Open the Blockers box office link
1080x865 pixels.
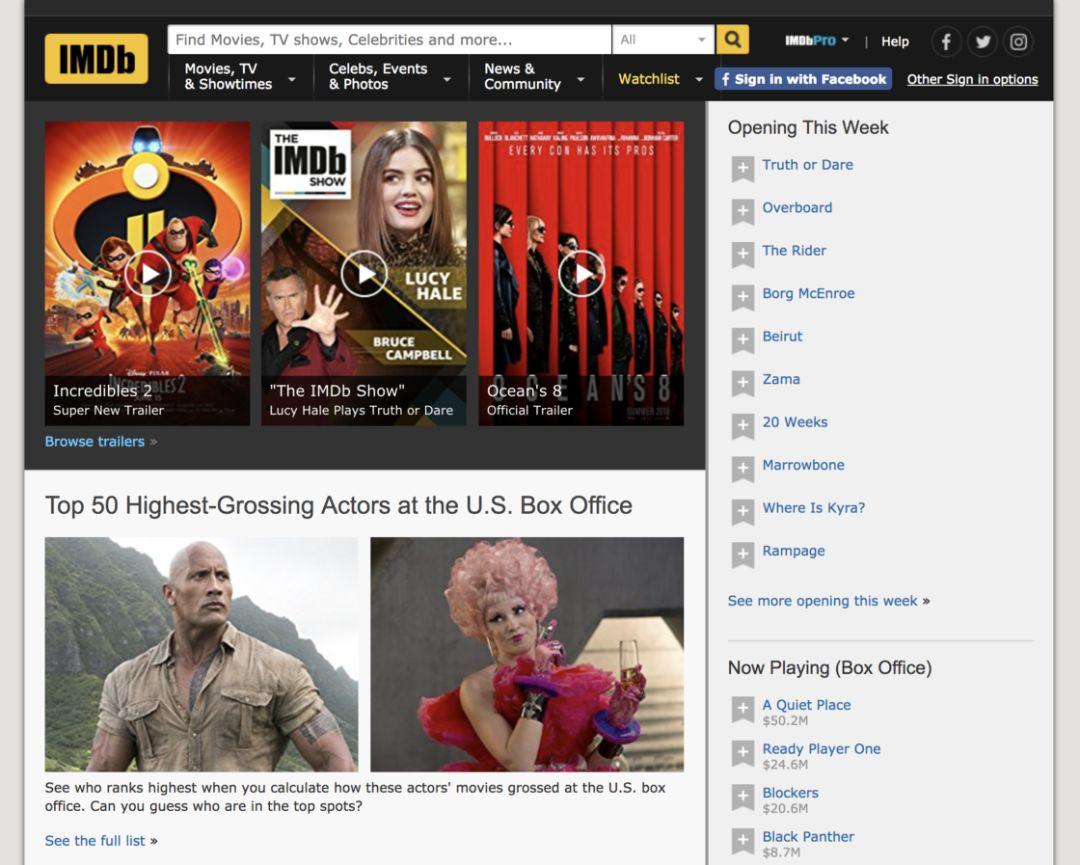(x=790, y=793)
